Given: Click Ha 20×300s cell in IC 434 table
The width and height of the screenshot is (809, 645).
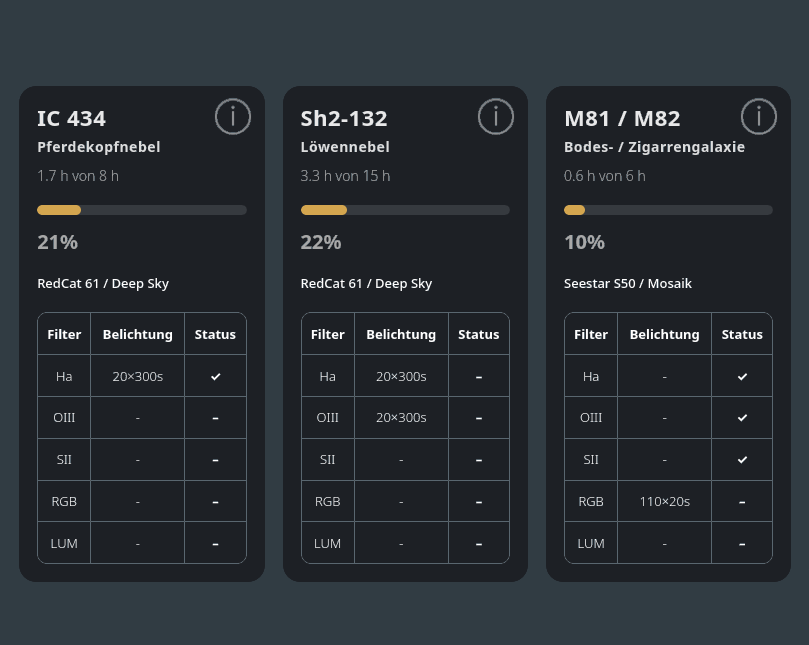Looking at the screenshot, I should [138, 377].
